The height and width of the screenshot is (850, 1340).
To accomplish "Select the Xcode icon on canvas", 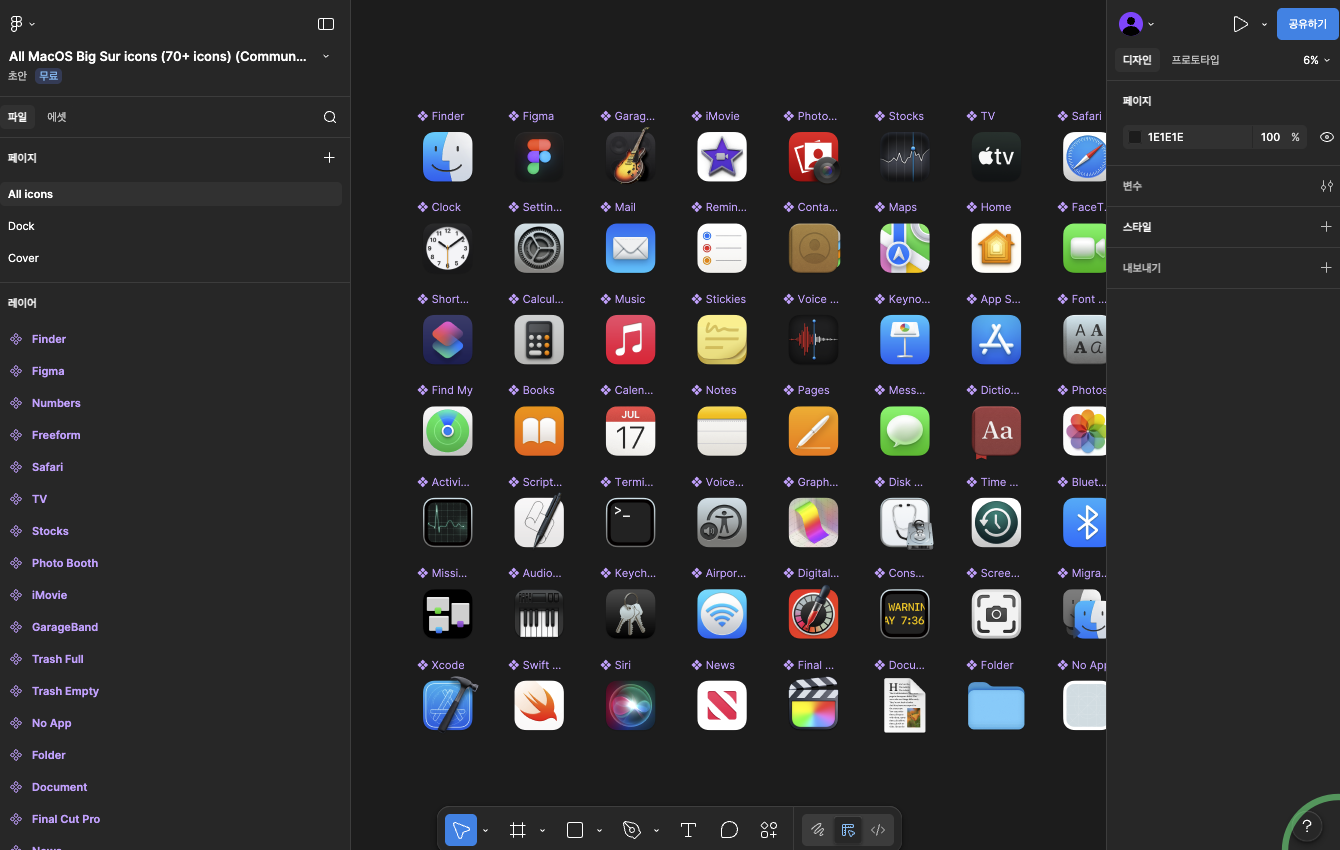I will [449, 704].
